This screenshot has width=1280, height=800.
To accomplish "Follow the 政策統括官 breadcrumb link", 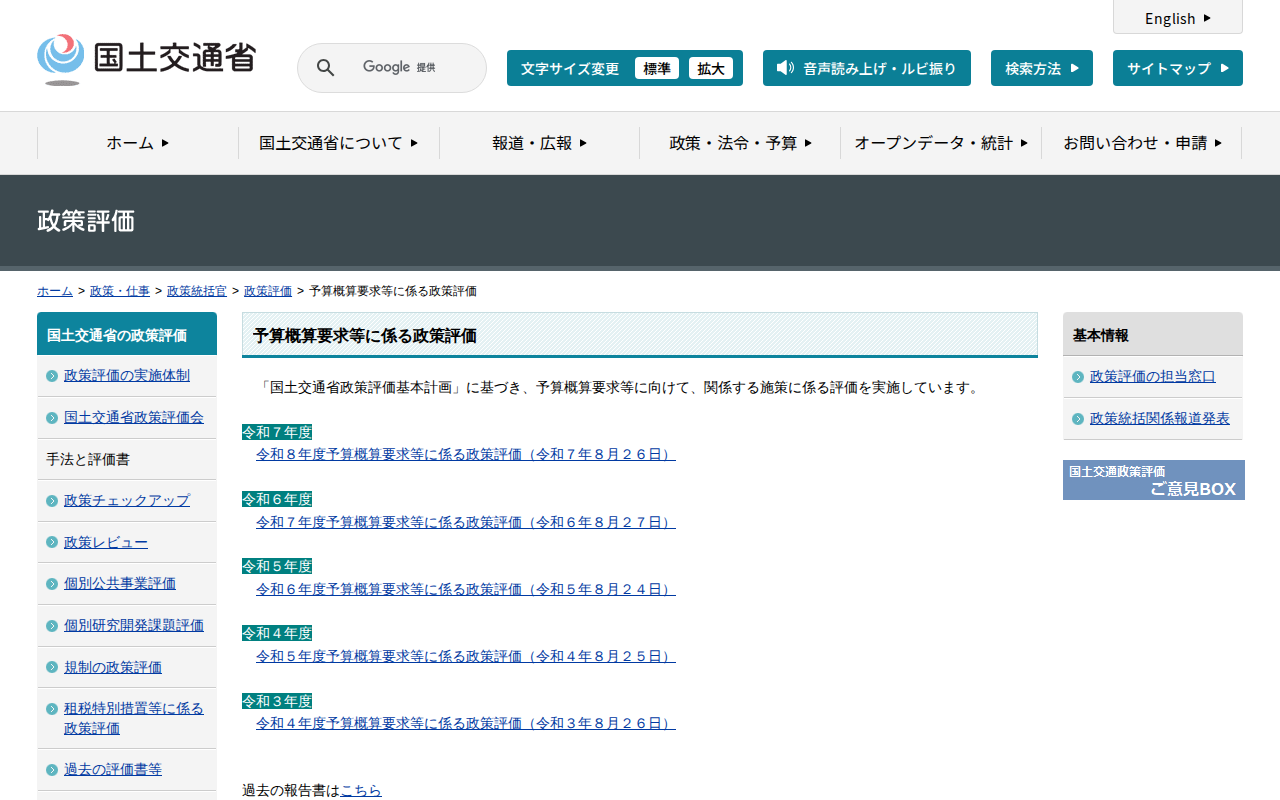I will [x=196, y=291].
